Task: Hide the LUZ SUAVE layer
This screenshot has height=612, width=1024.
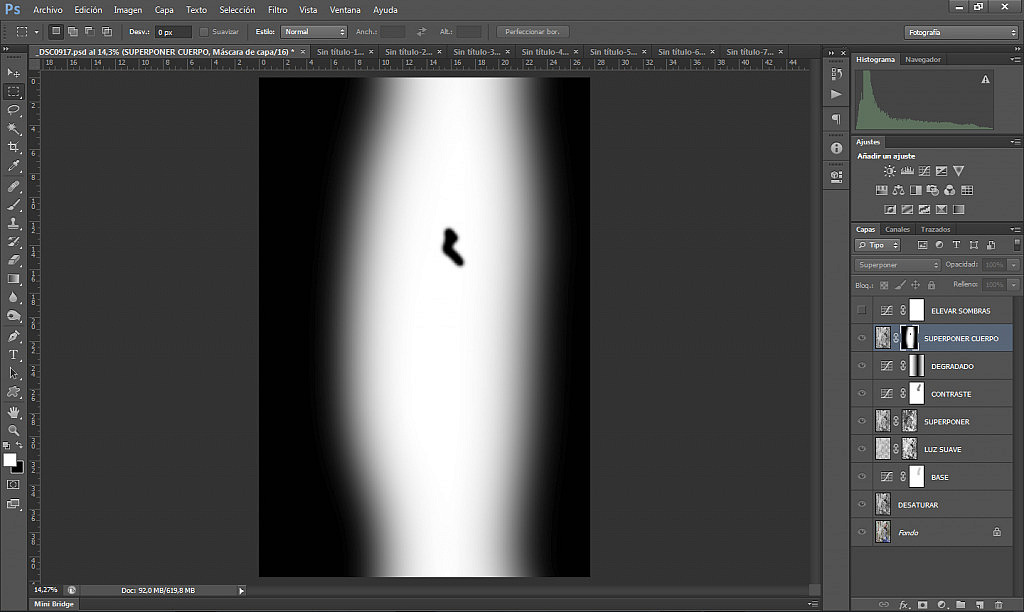Action: point(862,449)
